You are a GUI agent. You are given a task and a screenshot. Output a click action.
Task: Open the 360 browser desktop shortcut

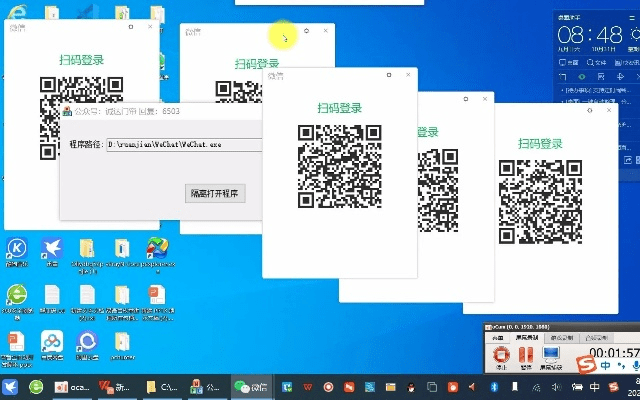(x=17, y=296)
